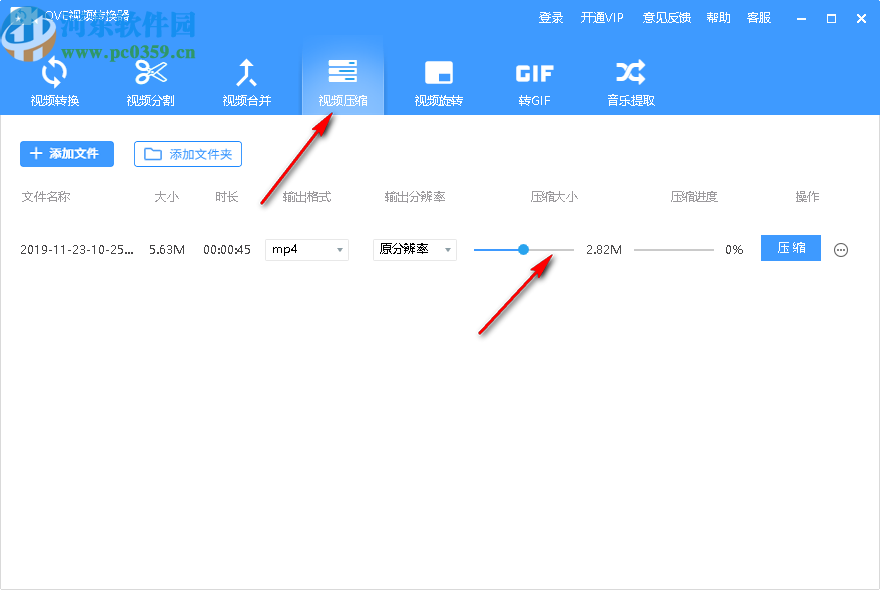Expand the 原分辨率 resolution dropdown
This screenshot has width=880, height=590.
point(414,249)
